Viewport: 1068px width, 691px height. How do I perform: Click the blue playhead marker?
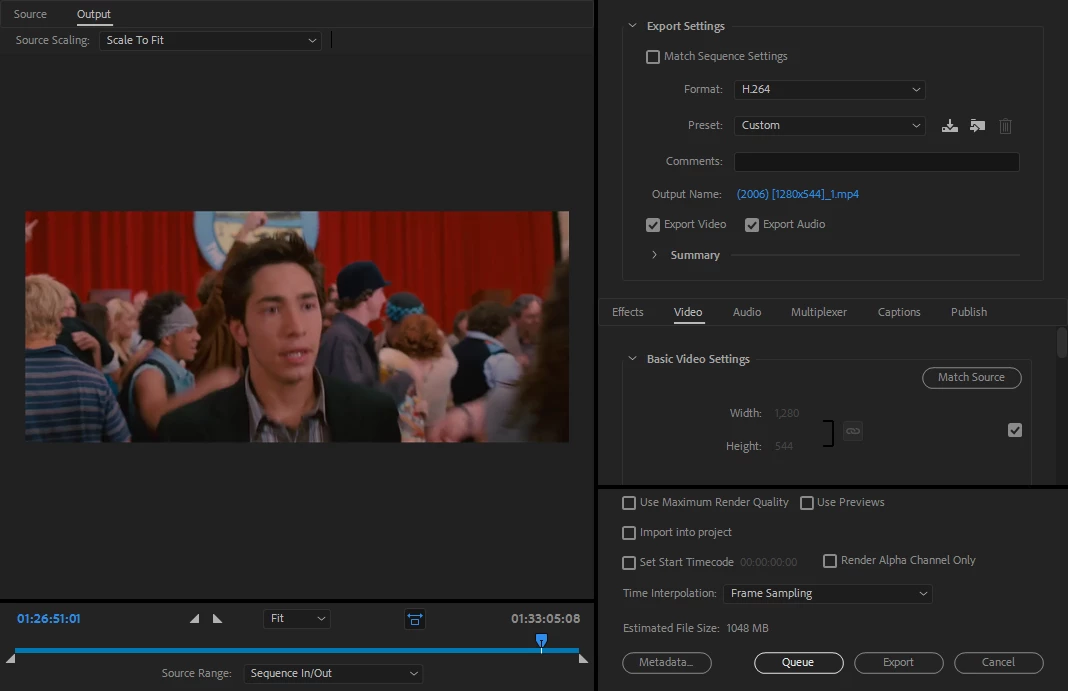541,640
